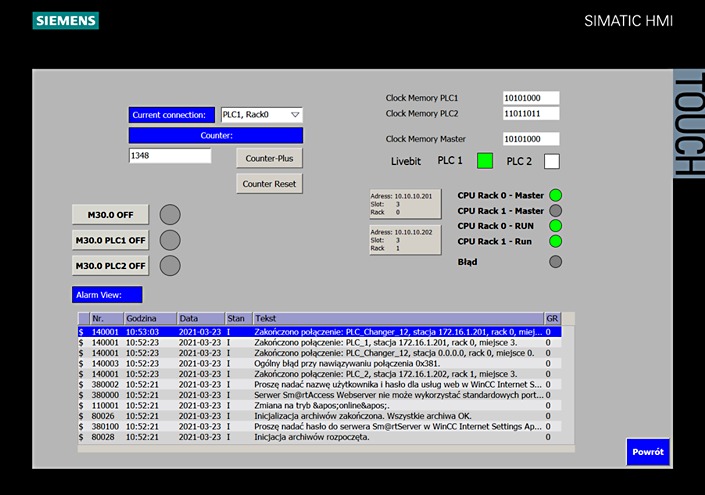Image resolution: width=705 pixels, height=495 pixels.
Task: Click the white PLC 2 Livebit indicator
Action: [551, 161]
